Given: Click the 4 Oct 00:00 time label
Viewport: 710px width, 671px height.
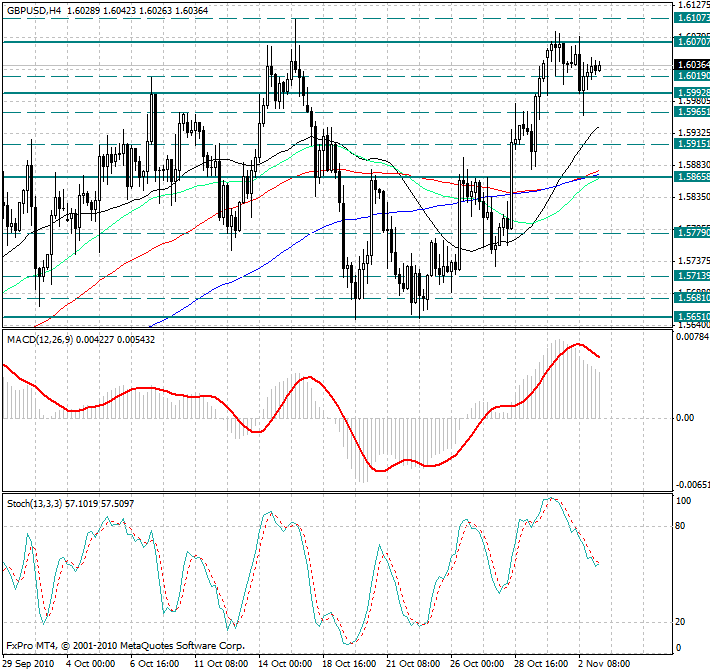Looking at the screenshot, I should click(91, 664).
